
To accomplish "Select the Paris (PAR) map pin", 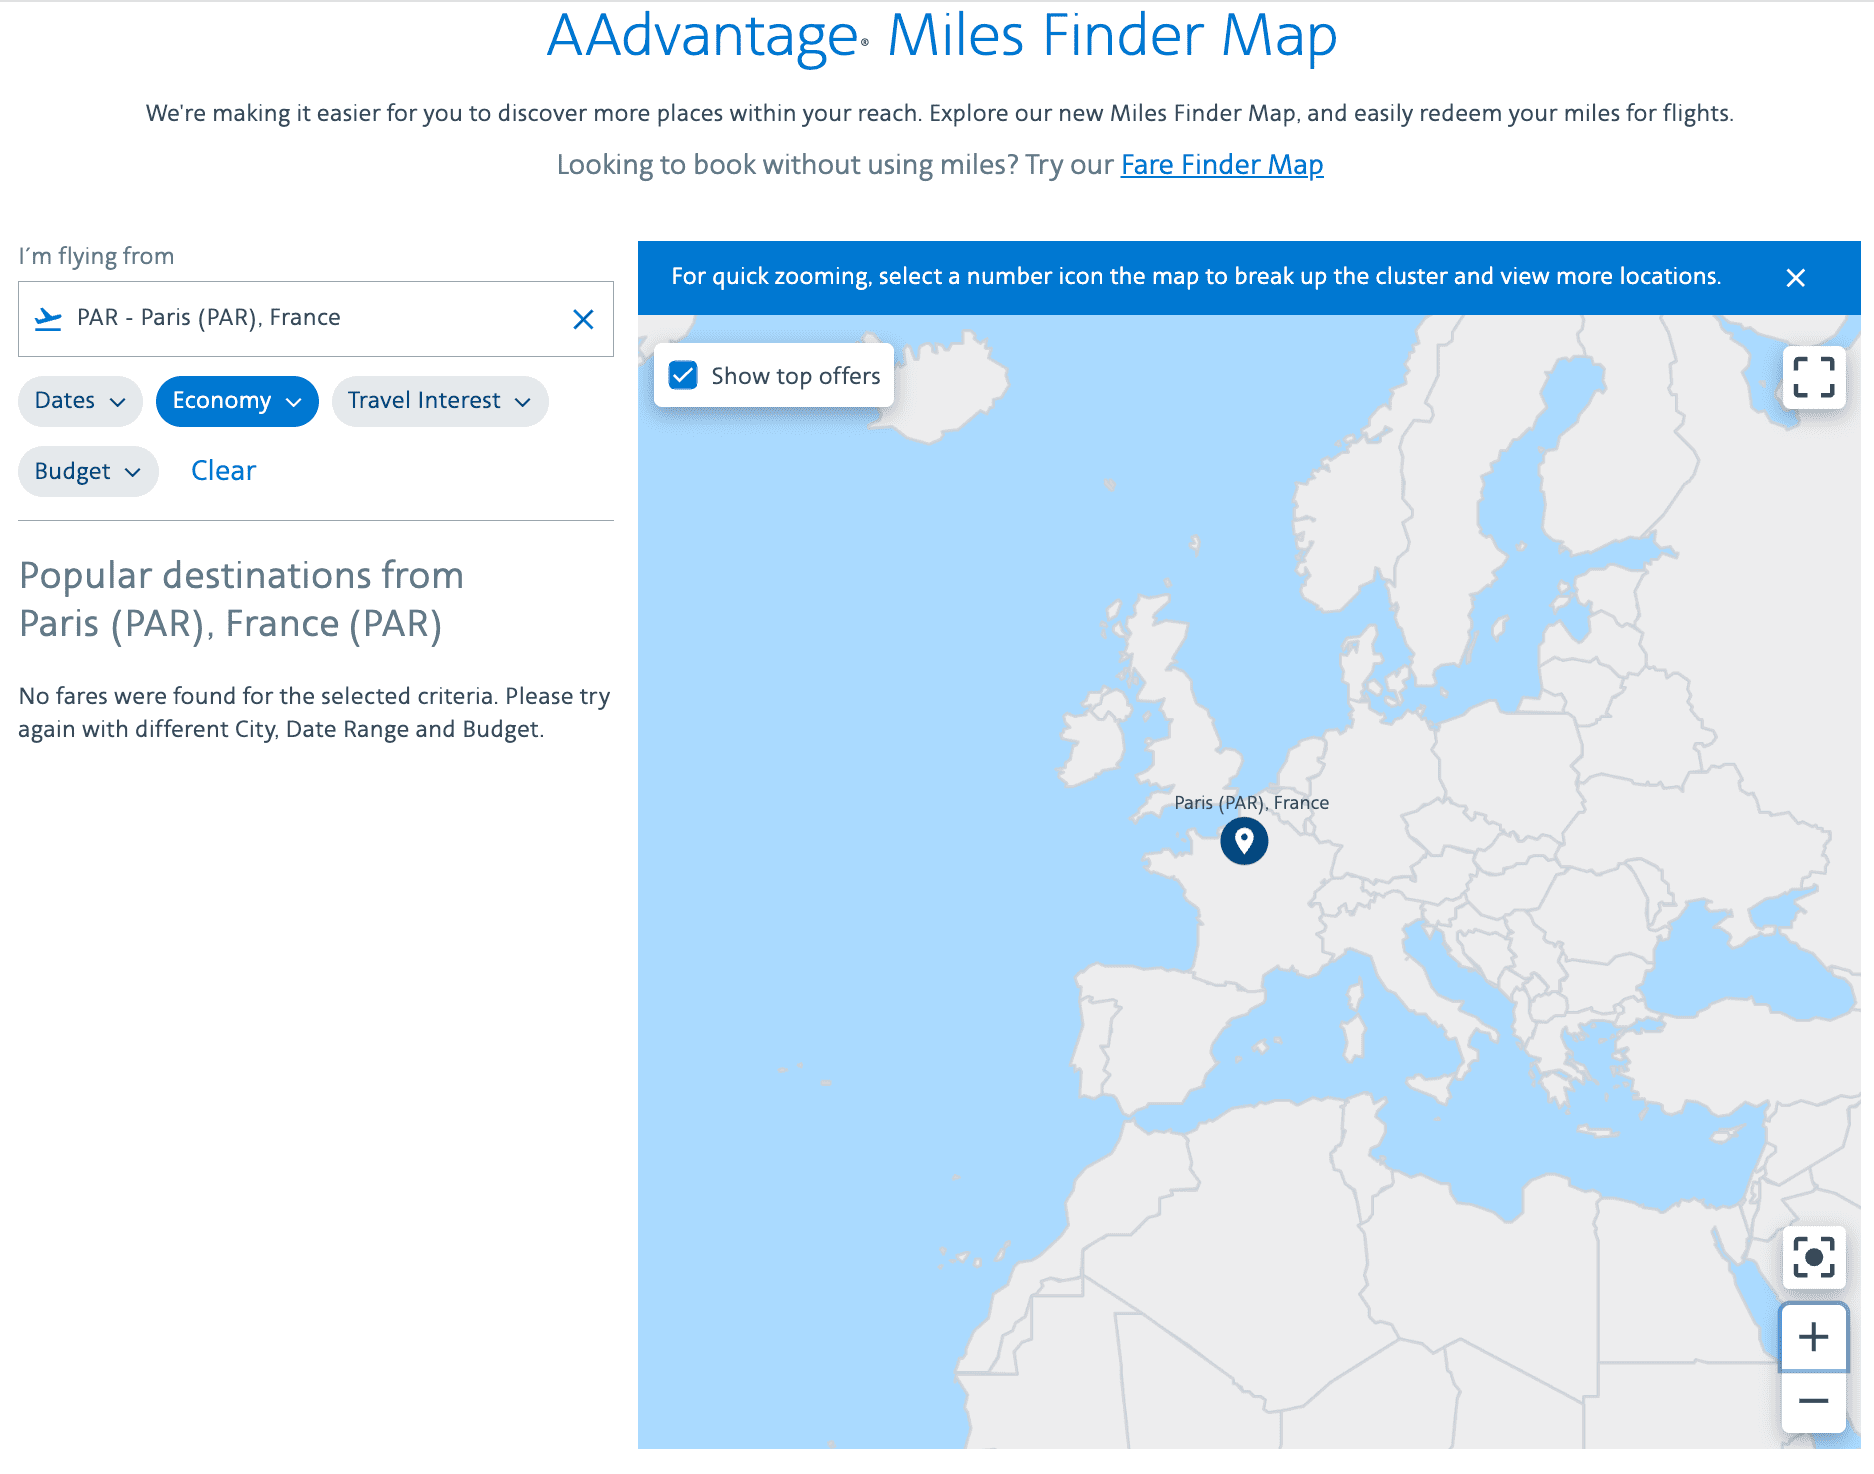I will [x=1244, y=841].
